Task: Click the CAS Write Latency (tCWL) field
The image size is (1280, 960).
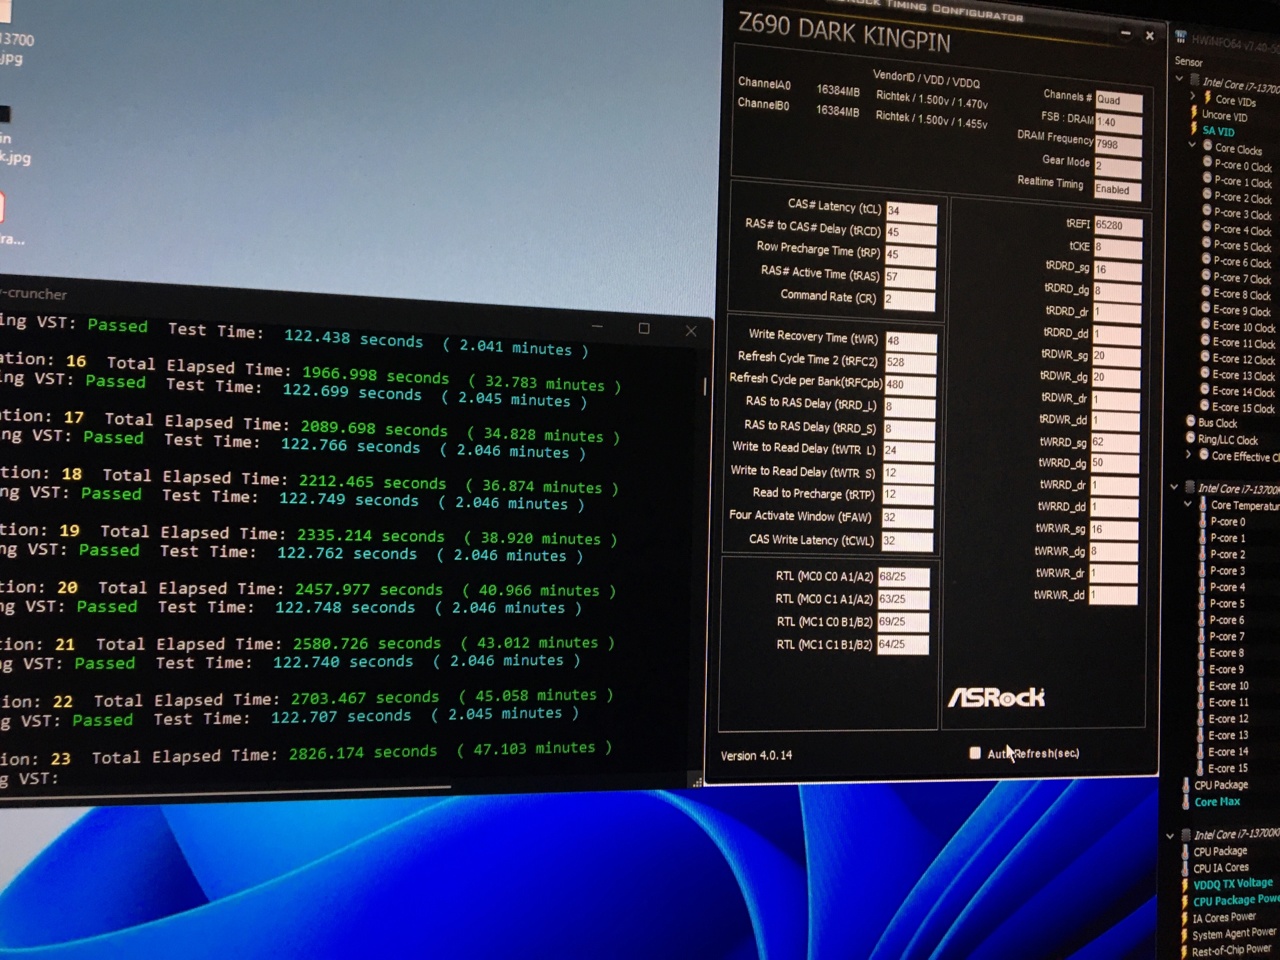Action: click(907, 541)
